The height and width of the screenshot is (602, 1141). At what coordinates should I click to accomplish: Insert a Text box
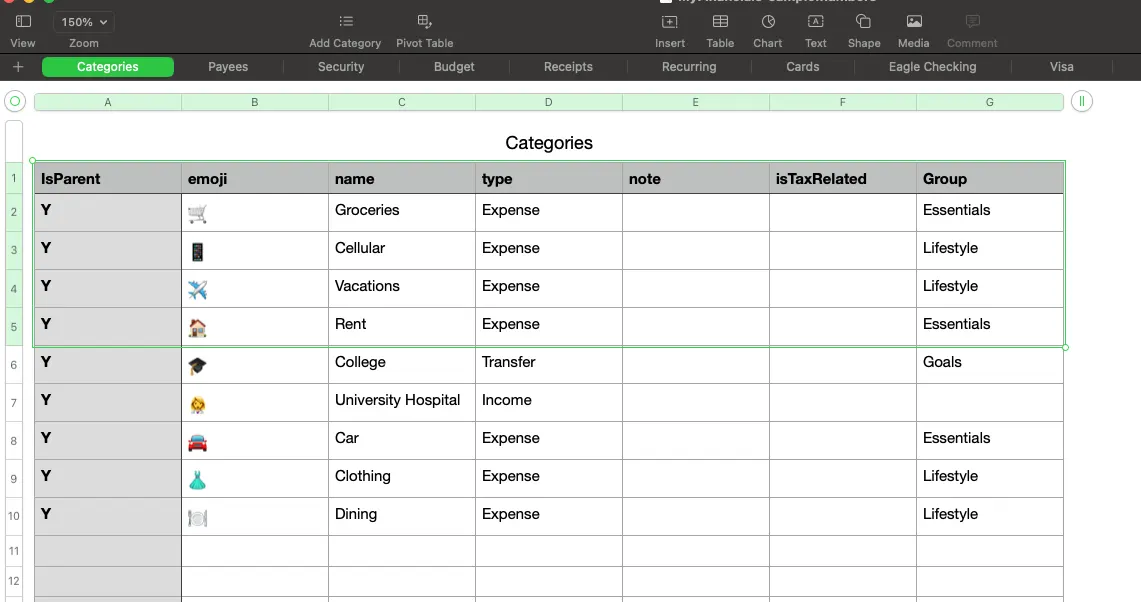(816, 22)
